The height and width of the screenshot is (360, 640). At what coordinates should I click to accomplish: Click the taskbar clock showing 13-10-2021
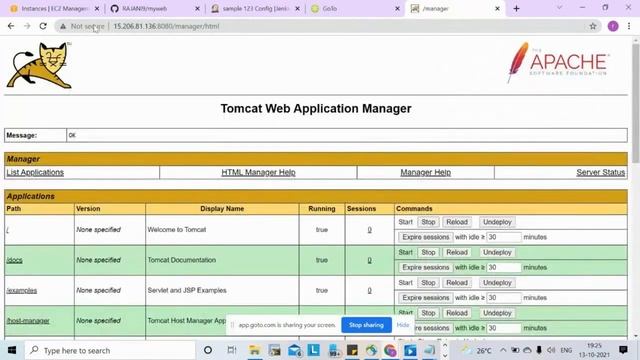[x=594, y=350]
